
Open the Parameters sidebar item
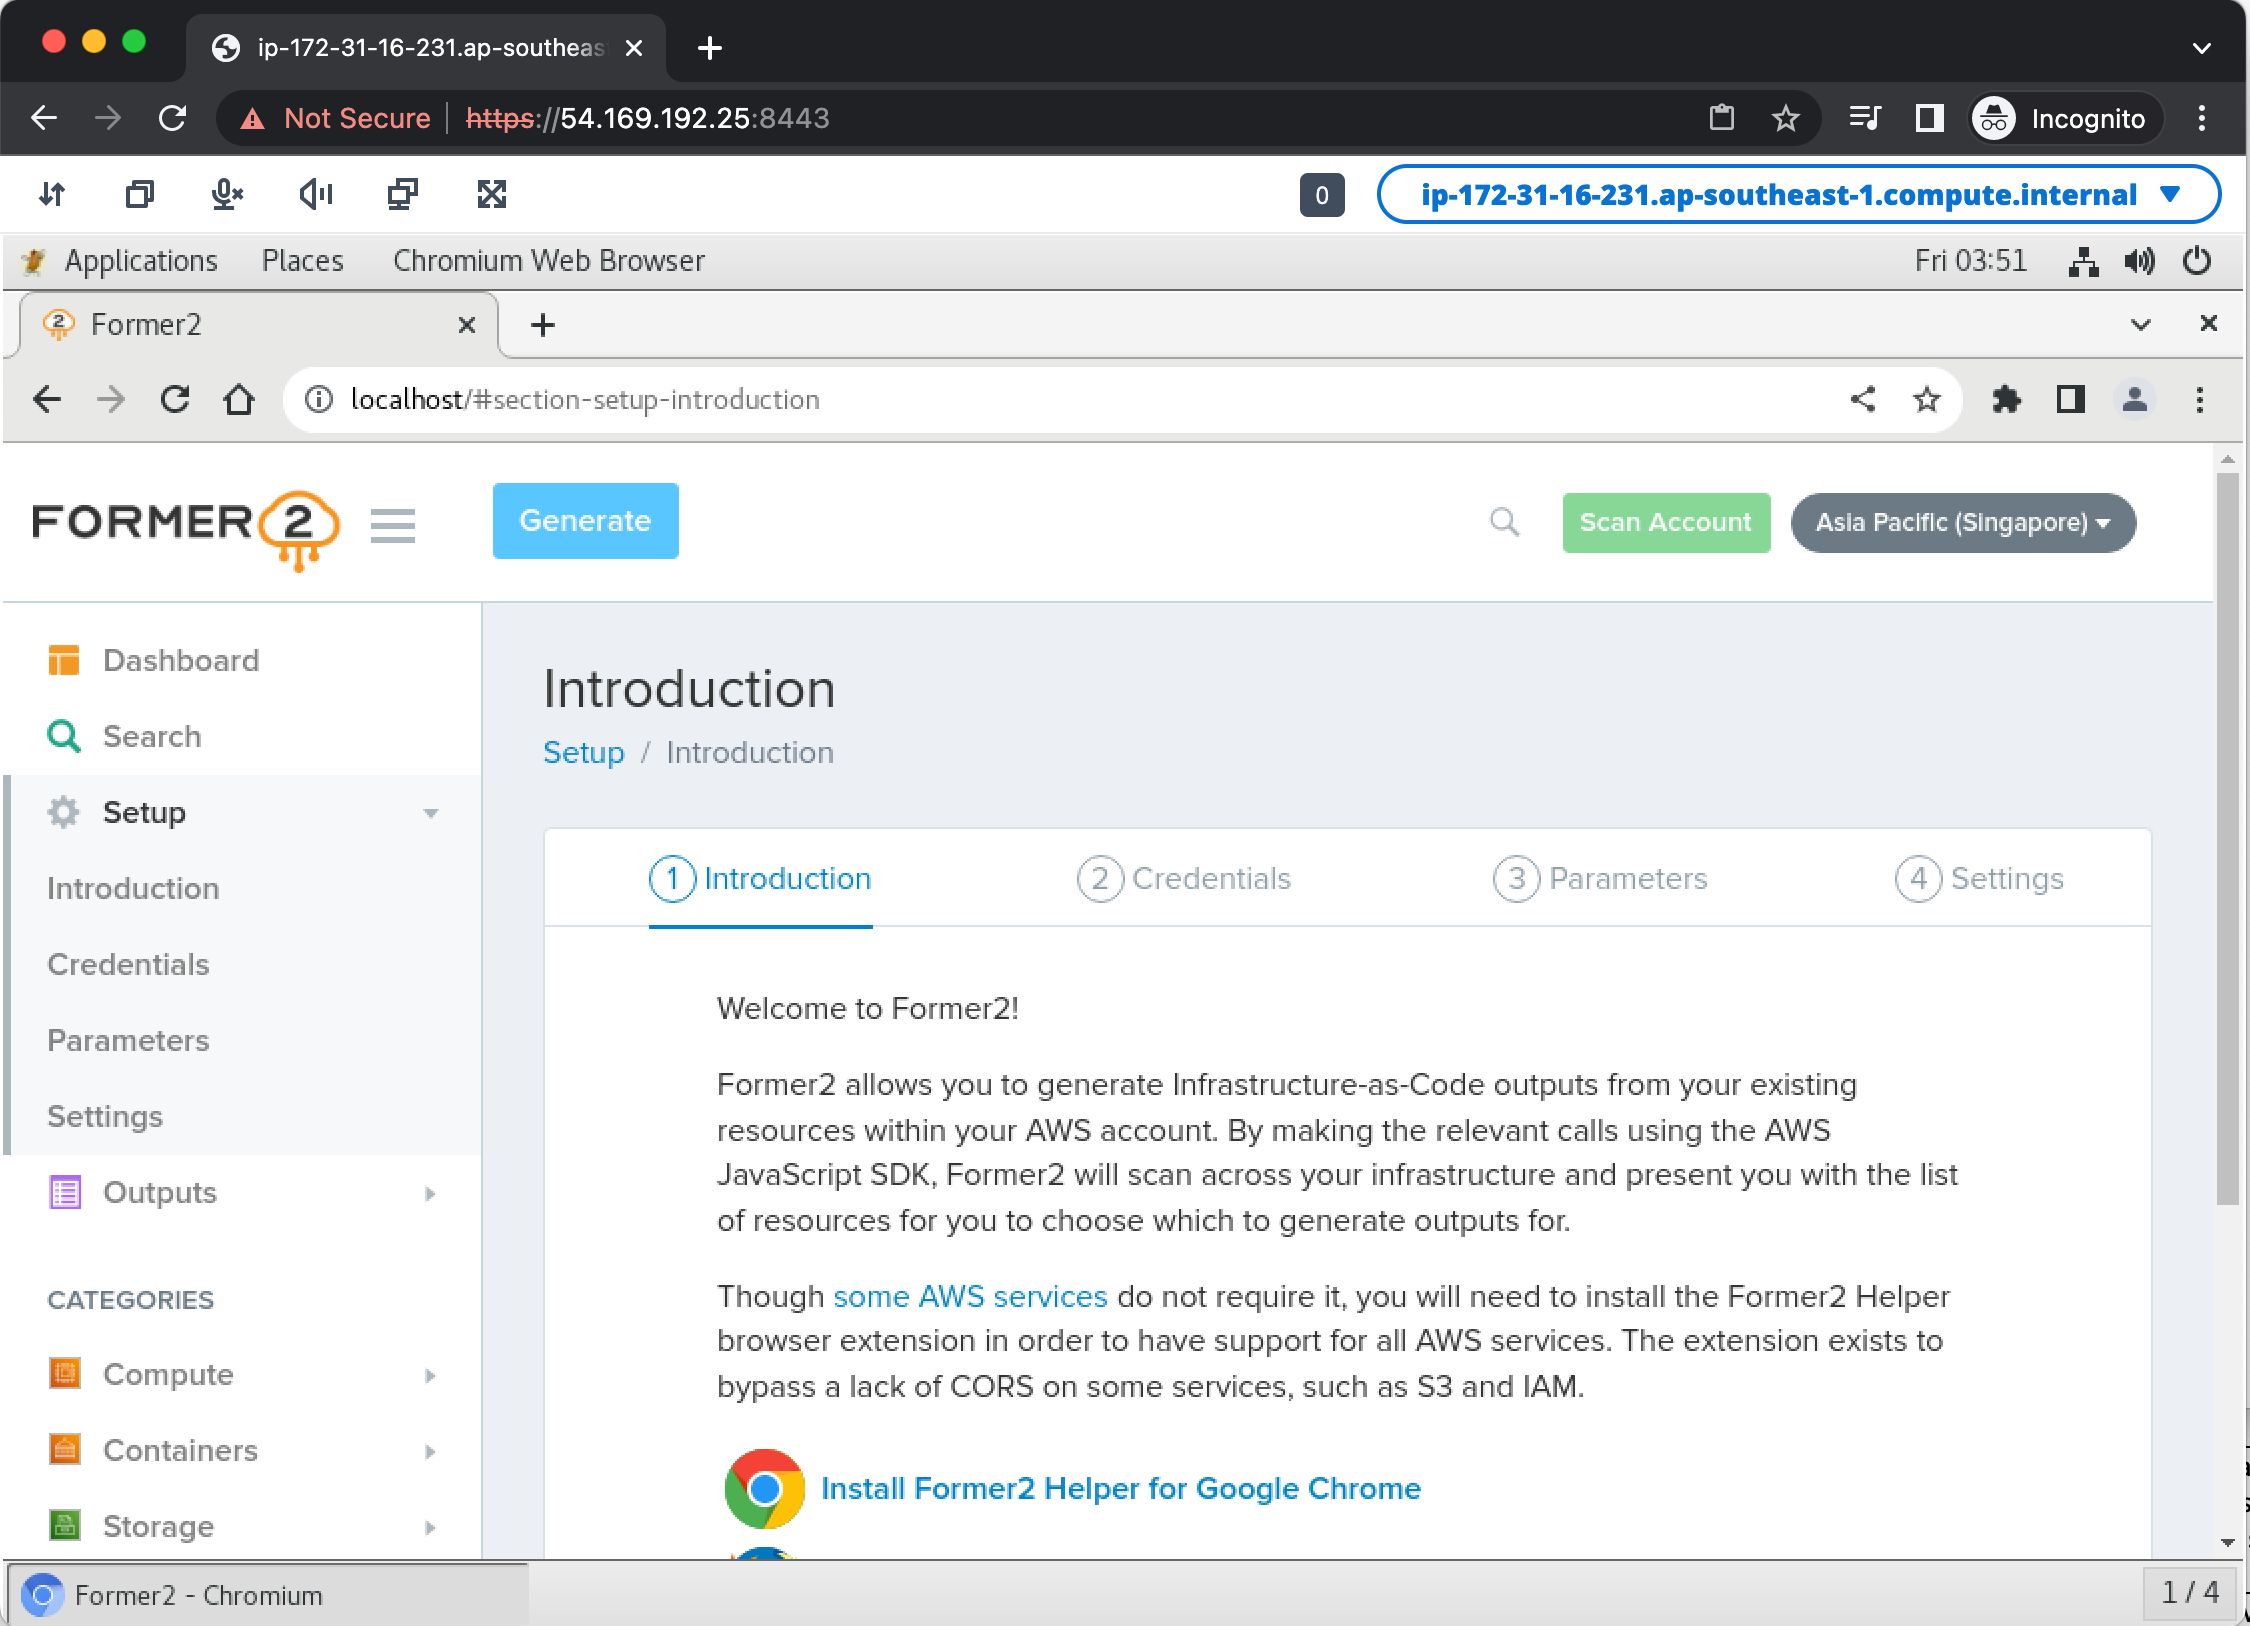click(x=128, y=1040)
